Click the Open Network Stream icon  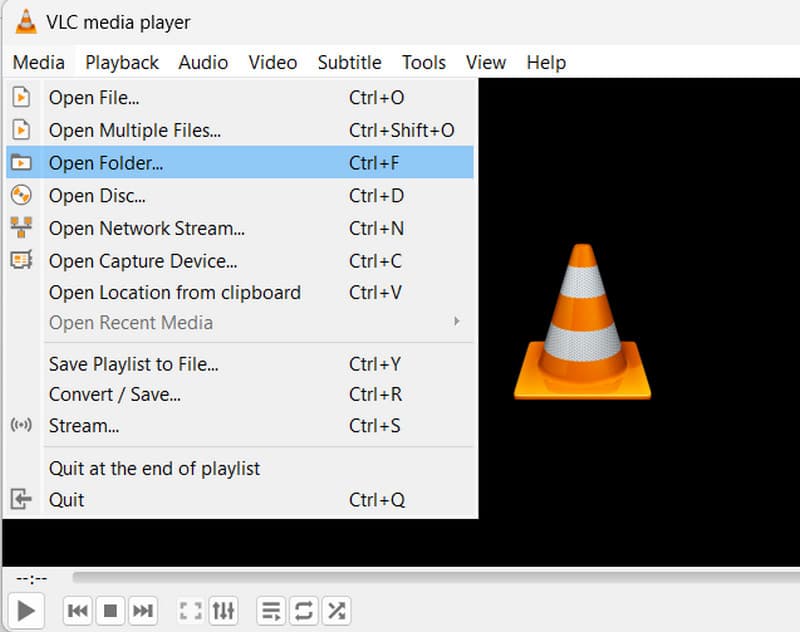coord(21,227)
